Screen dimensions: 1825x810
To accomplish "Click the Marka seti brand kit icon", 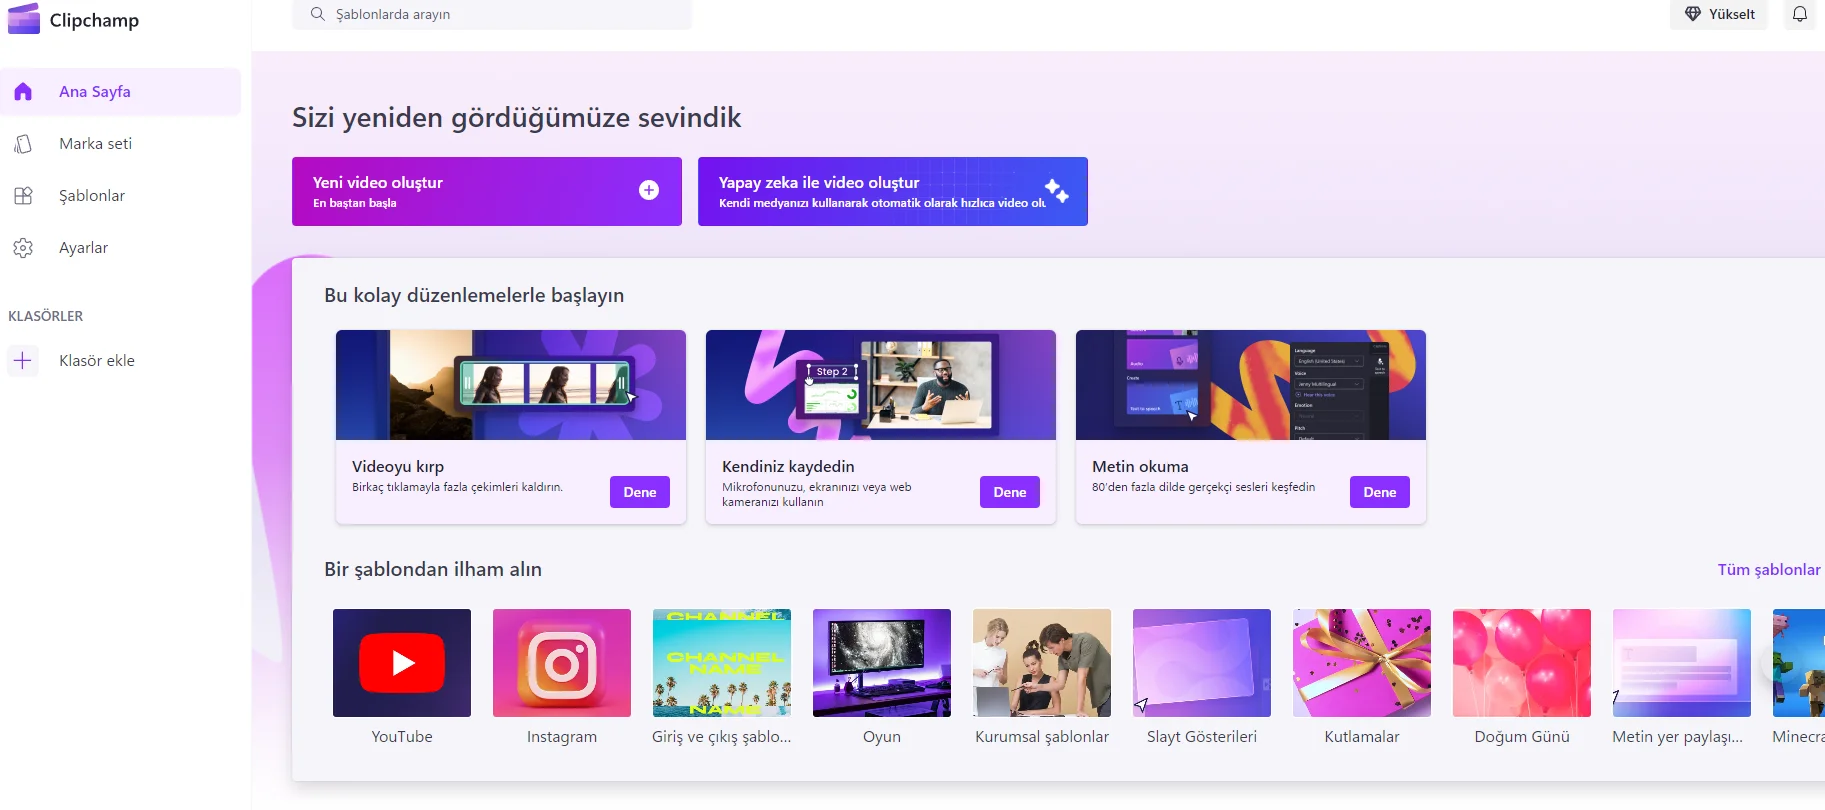I will pyautogui.click(x=23, y=144).
